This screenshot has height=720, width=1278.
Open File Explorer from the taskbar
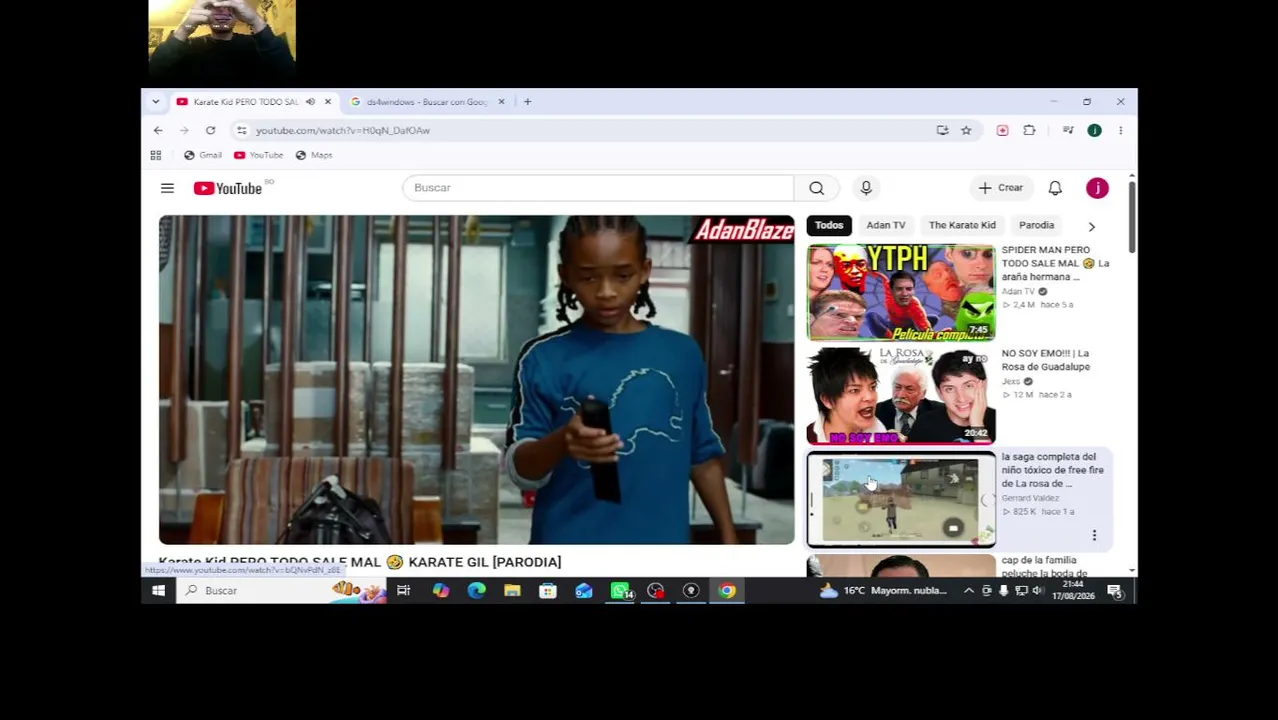(512, 591)
